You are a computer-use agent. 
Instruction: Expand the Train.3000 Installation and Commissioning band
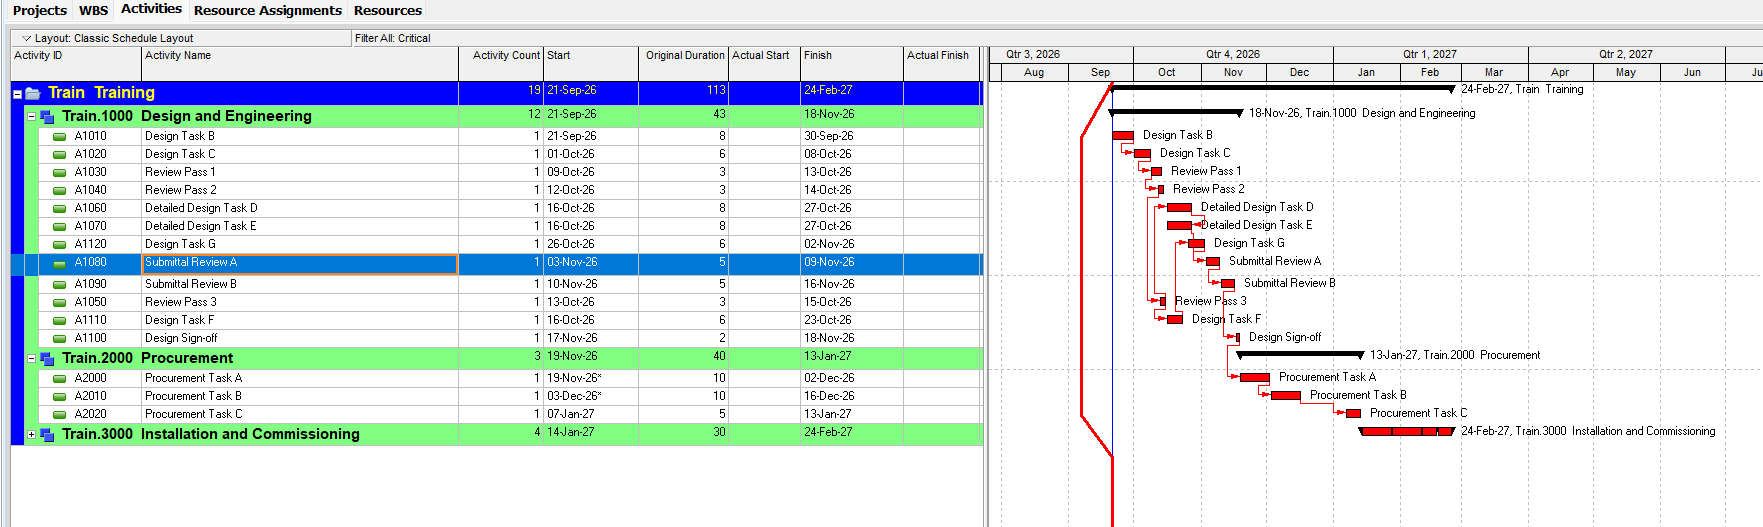(31, 434)
